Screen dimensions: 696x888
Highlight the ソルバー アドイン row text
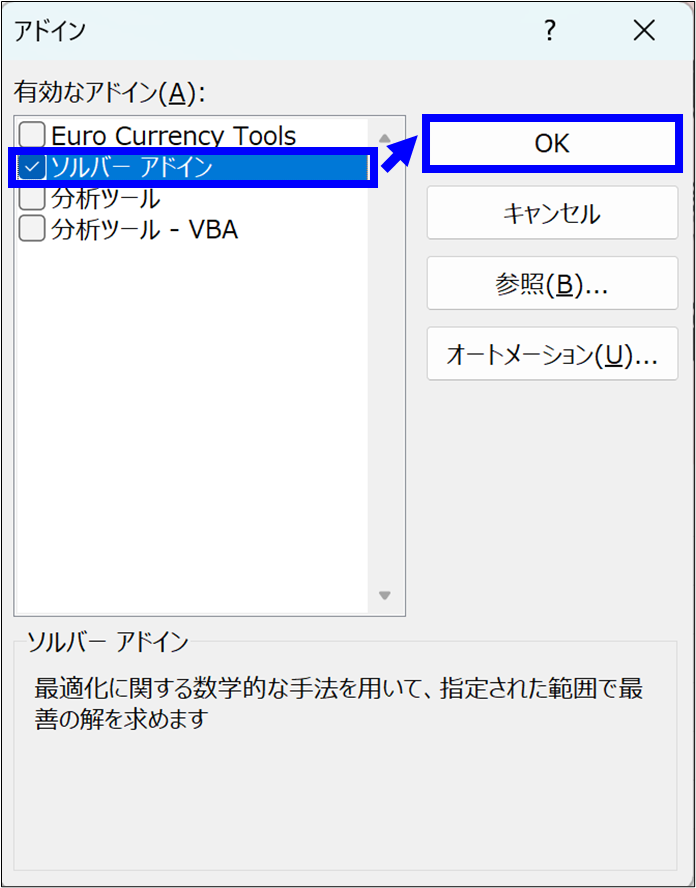pos(132,167)
